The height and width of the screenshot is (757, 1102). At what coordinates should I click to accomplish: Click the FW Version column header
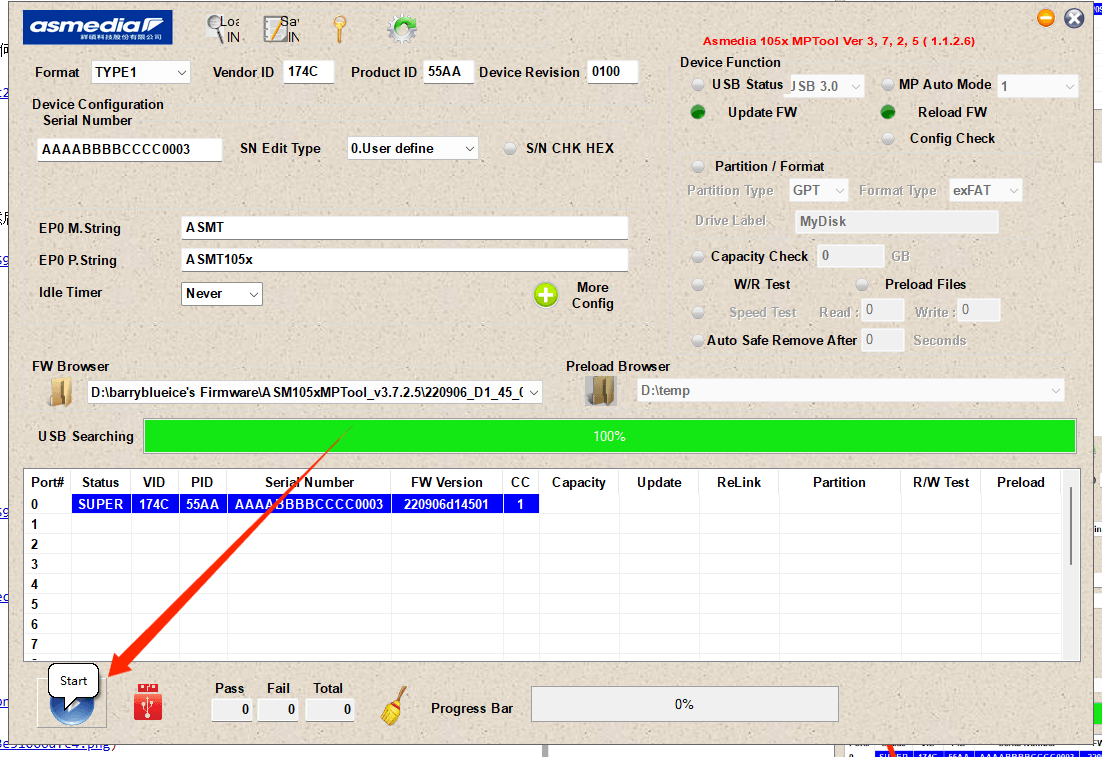point(447,482)
